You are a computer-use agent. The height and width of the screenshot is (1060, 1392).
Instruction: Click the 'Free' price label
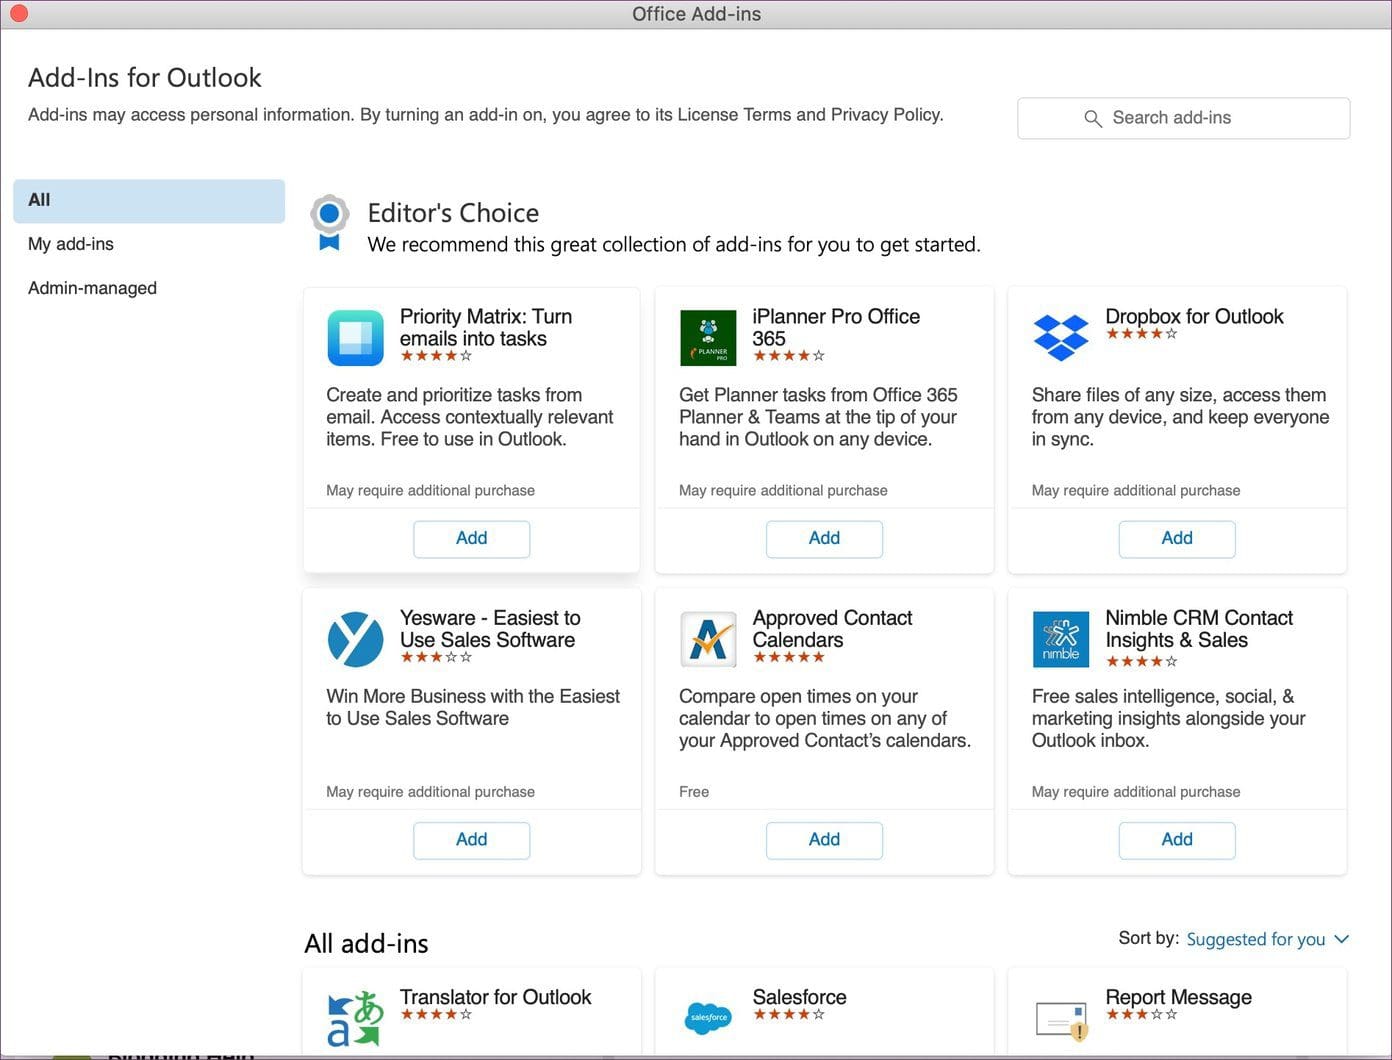pos(694,791)
